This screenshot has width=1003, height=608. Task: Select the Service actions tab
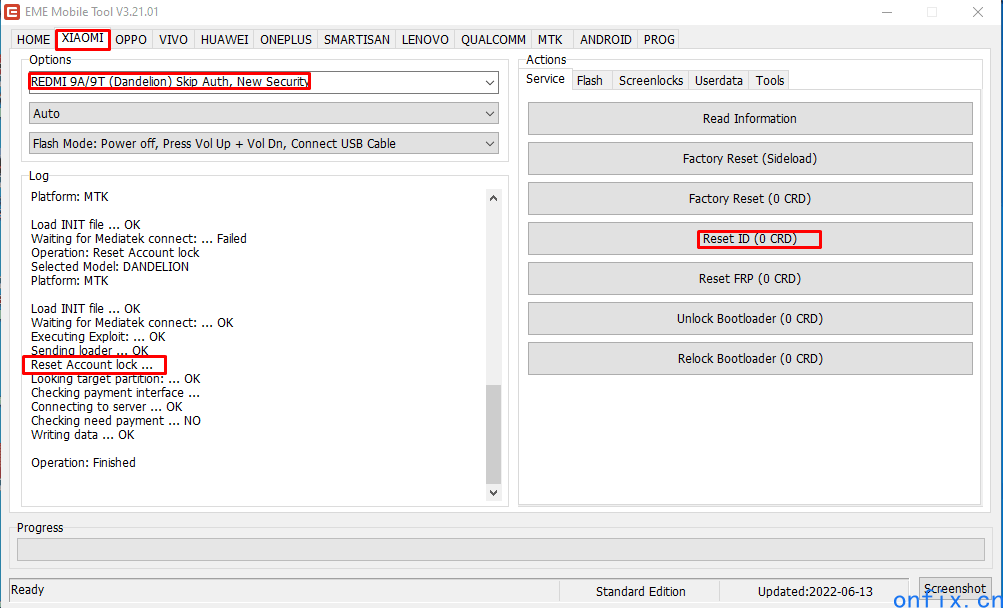point(545,79)
